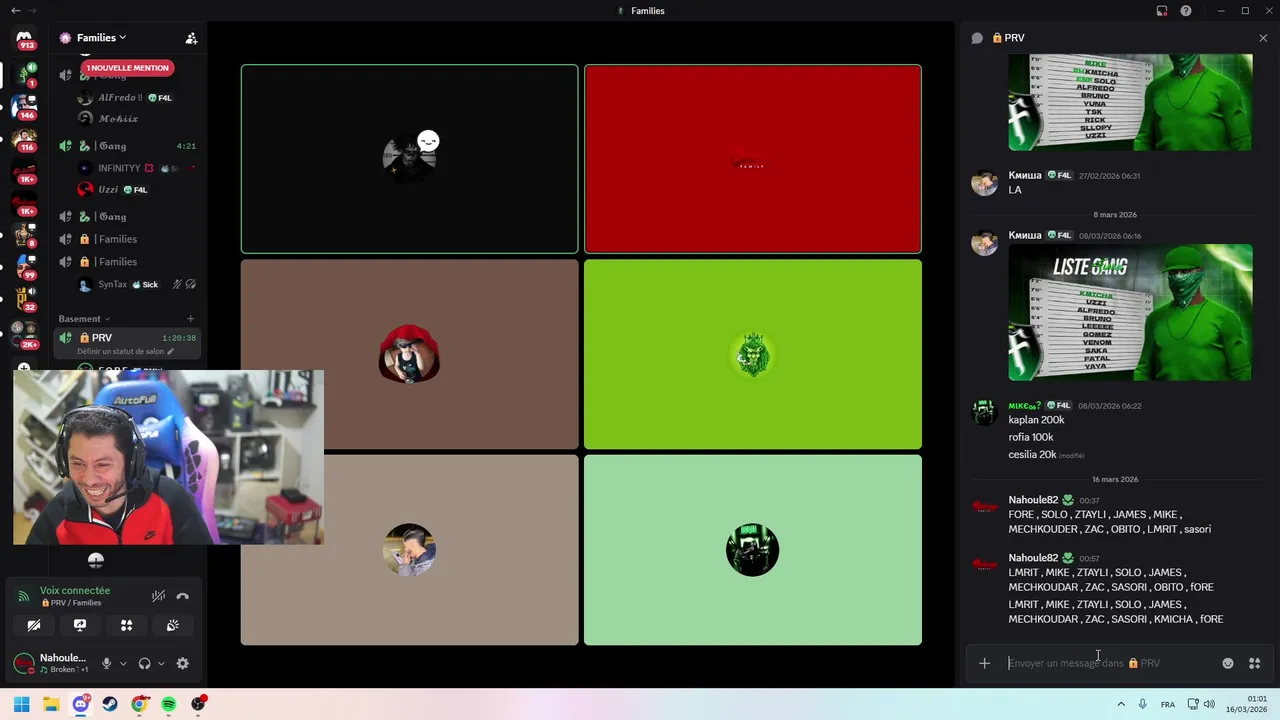
Task: Click Nahoule82 username at 00:57
Action: (x=1033, y=558)
